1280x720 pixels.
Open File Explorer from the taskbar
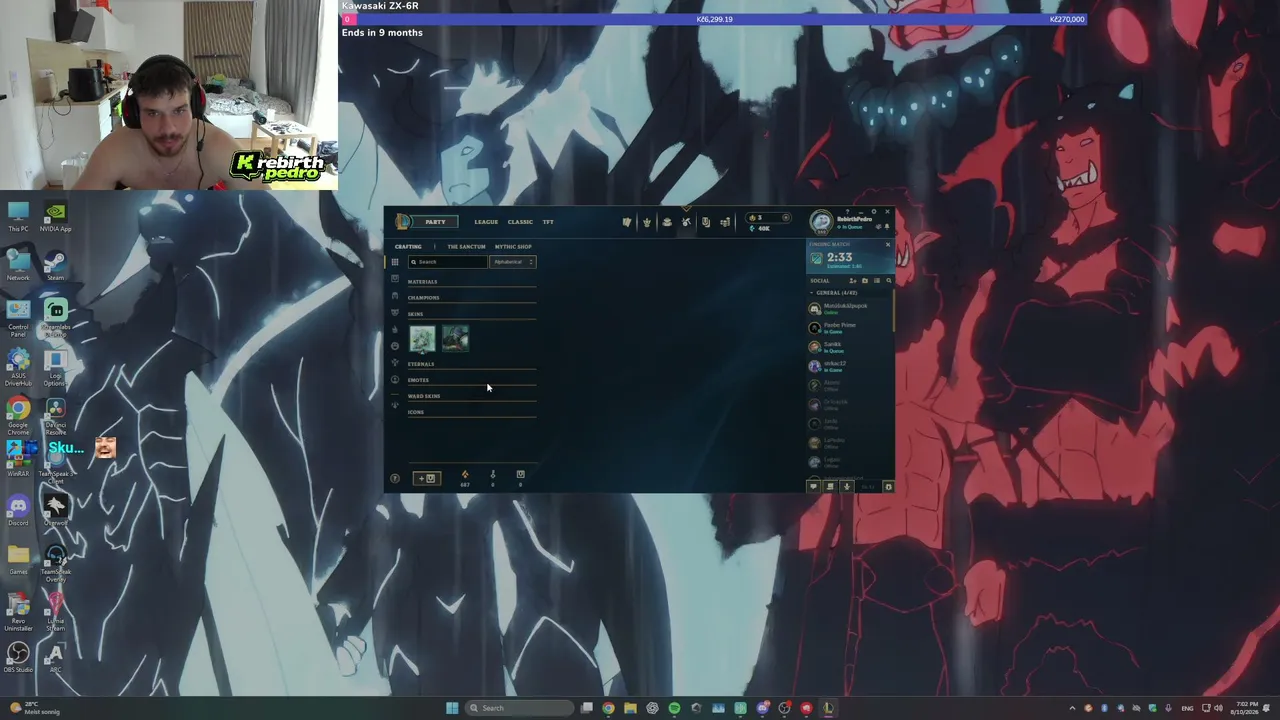point(630,708)
